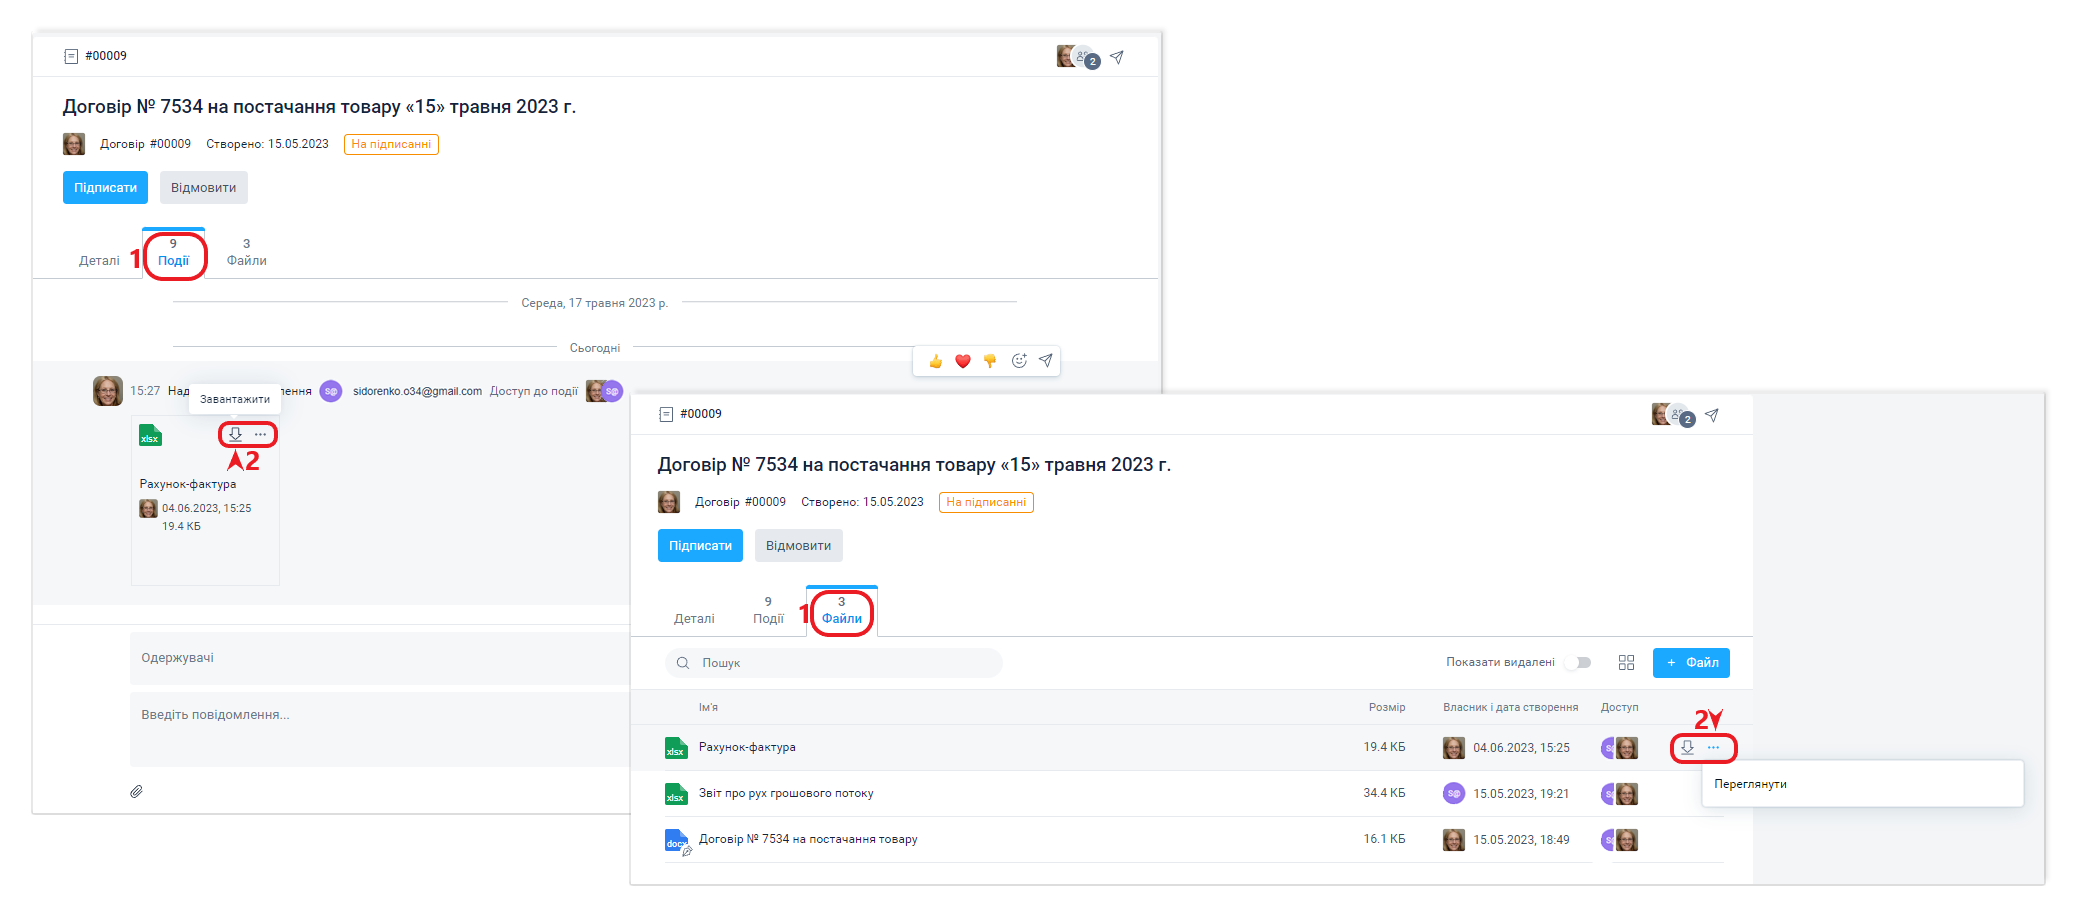Screen dimensions: 2085x912
Task: Click the xlsx icon of Звіт про рух грошового потоку
Action: pyautogui.click(x=676, y=794)
